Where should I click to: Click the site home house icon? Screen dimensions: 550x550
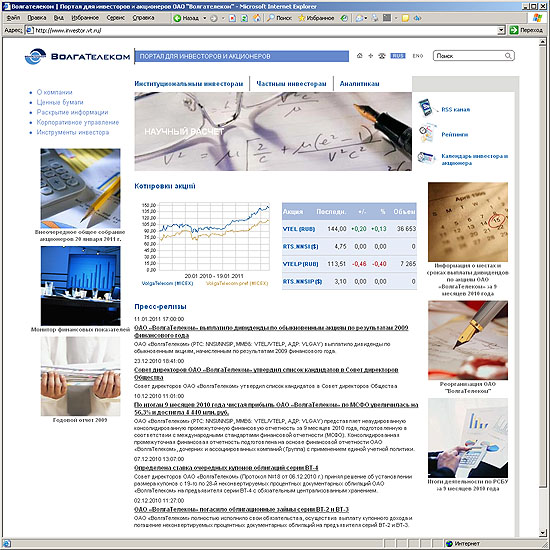pos(360,56)
